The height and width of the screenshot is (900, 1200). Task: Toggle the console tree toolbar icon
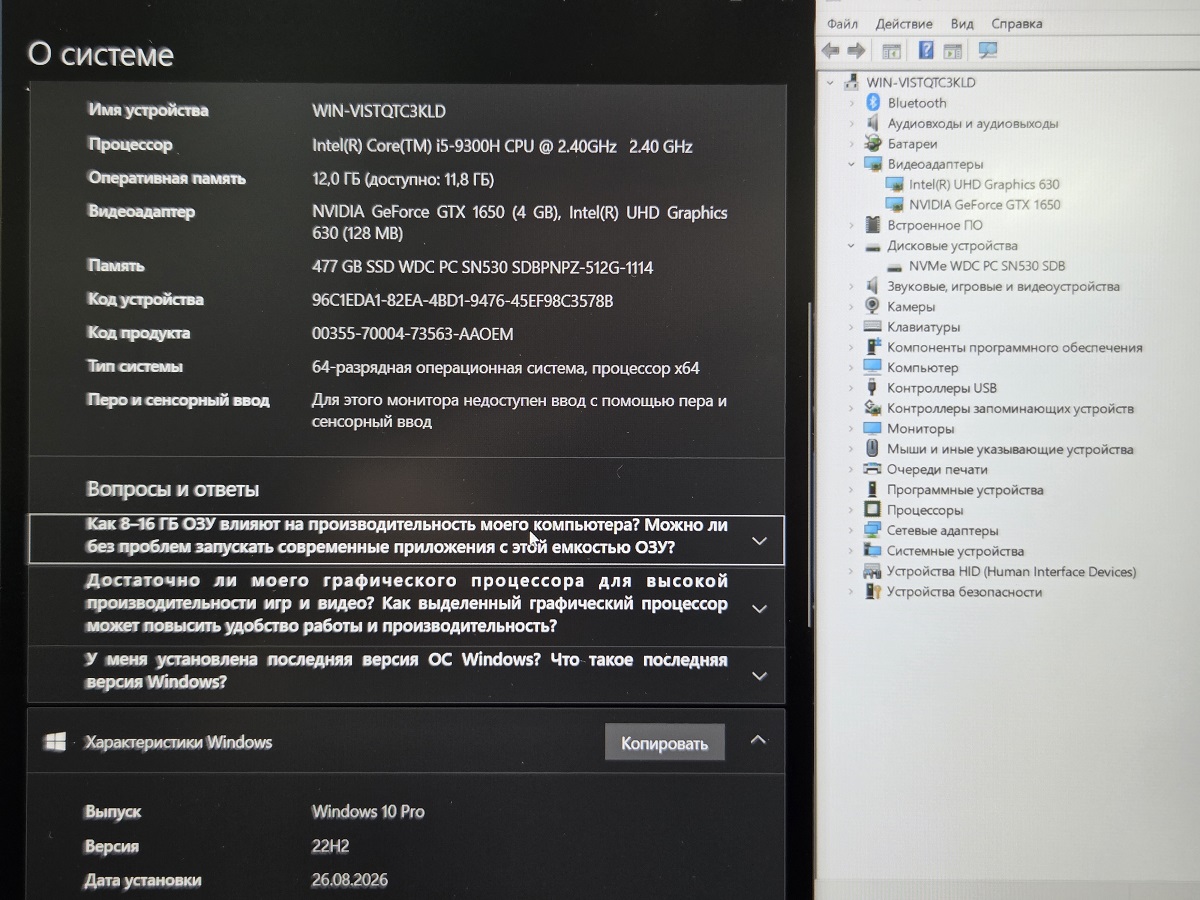(x=891, y=50)
